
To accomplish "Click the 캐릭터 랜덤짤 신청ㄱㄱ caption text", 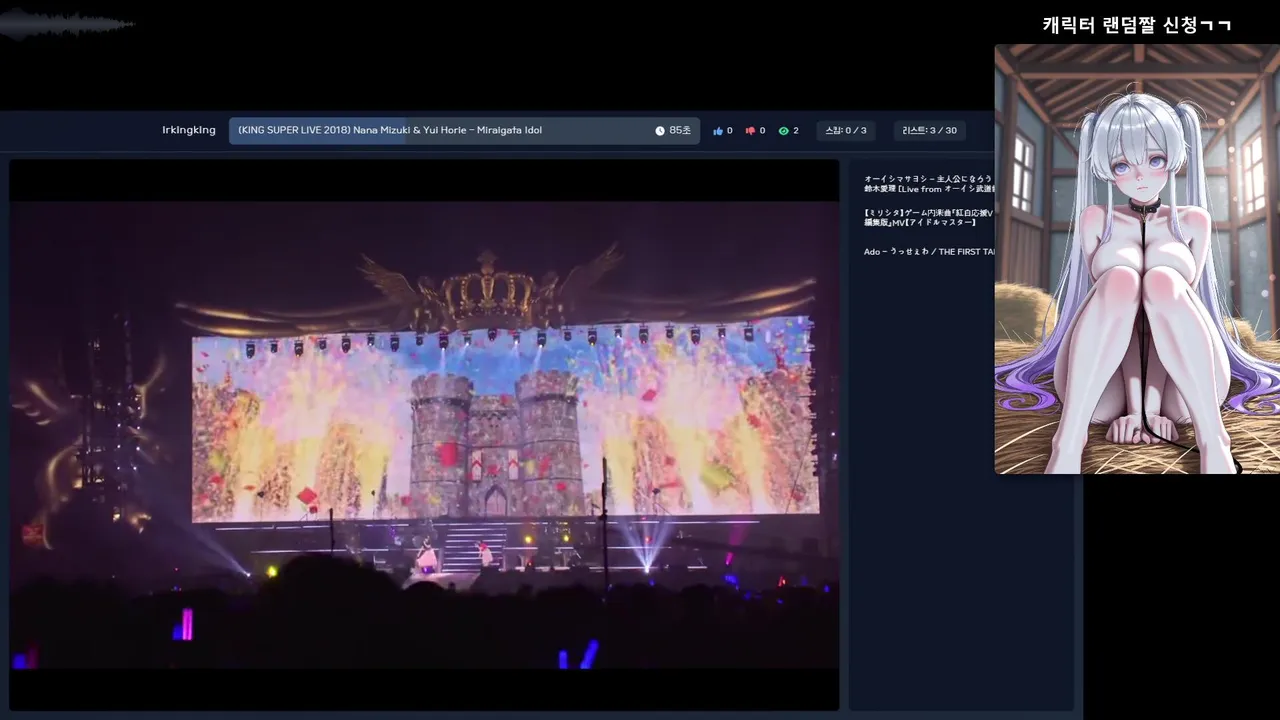I will [1137, 25].
